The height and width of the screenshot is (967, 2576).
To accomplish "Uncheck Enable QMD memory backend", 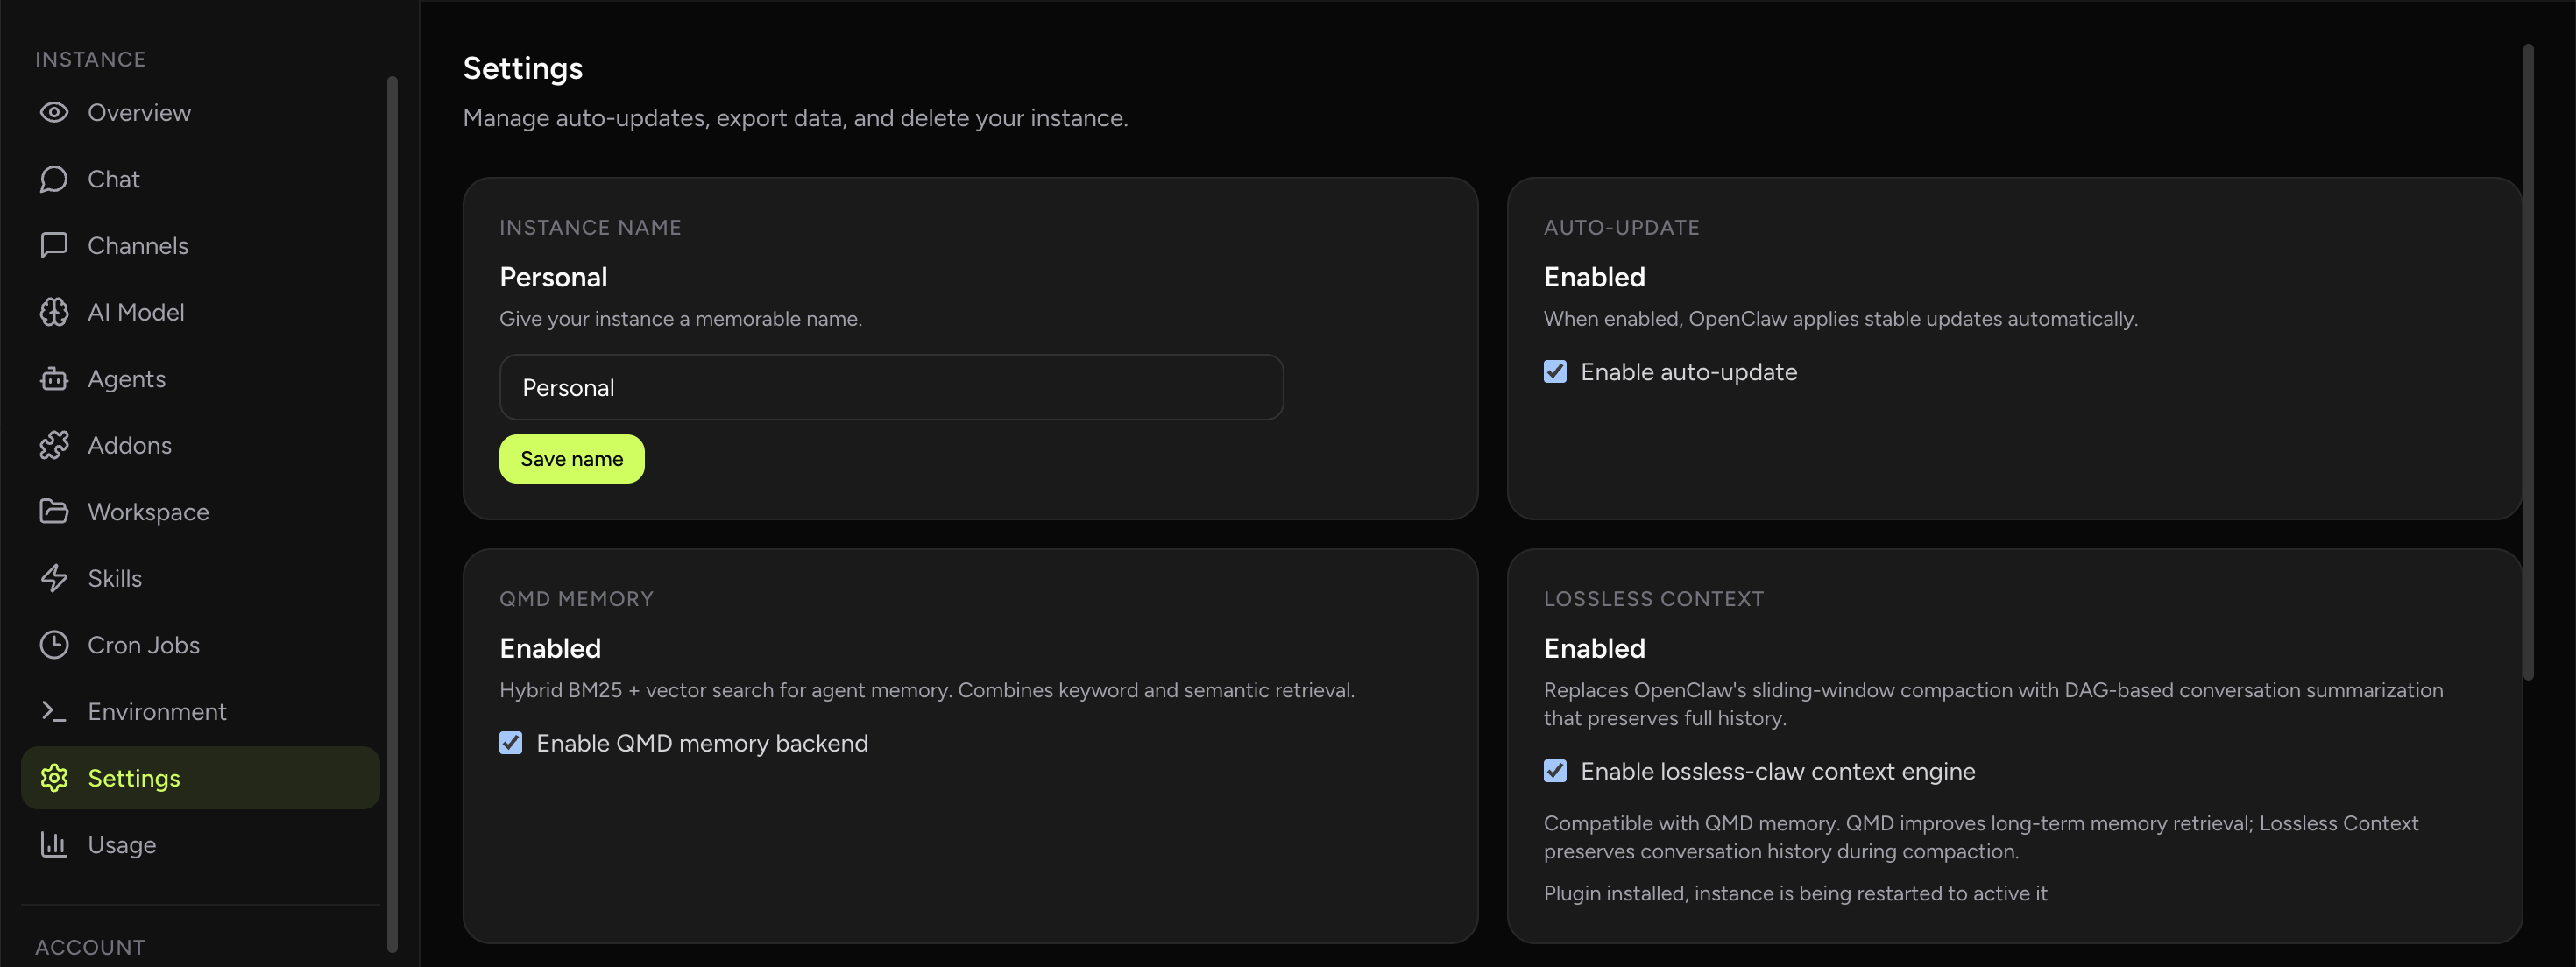I will coord(511,742).
